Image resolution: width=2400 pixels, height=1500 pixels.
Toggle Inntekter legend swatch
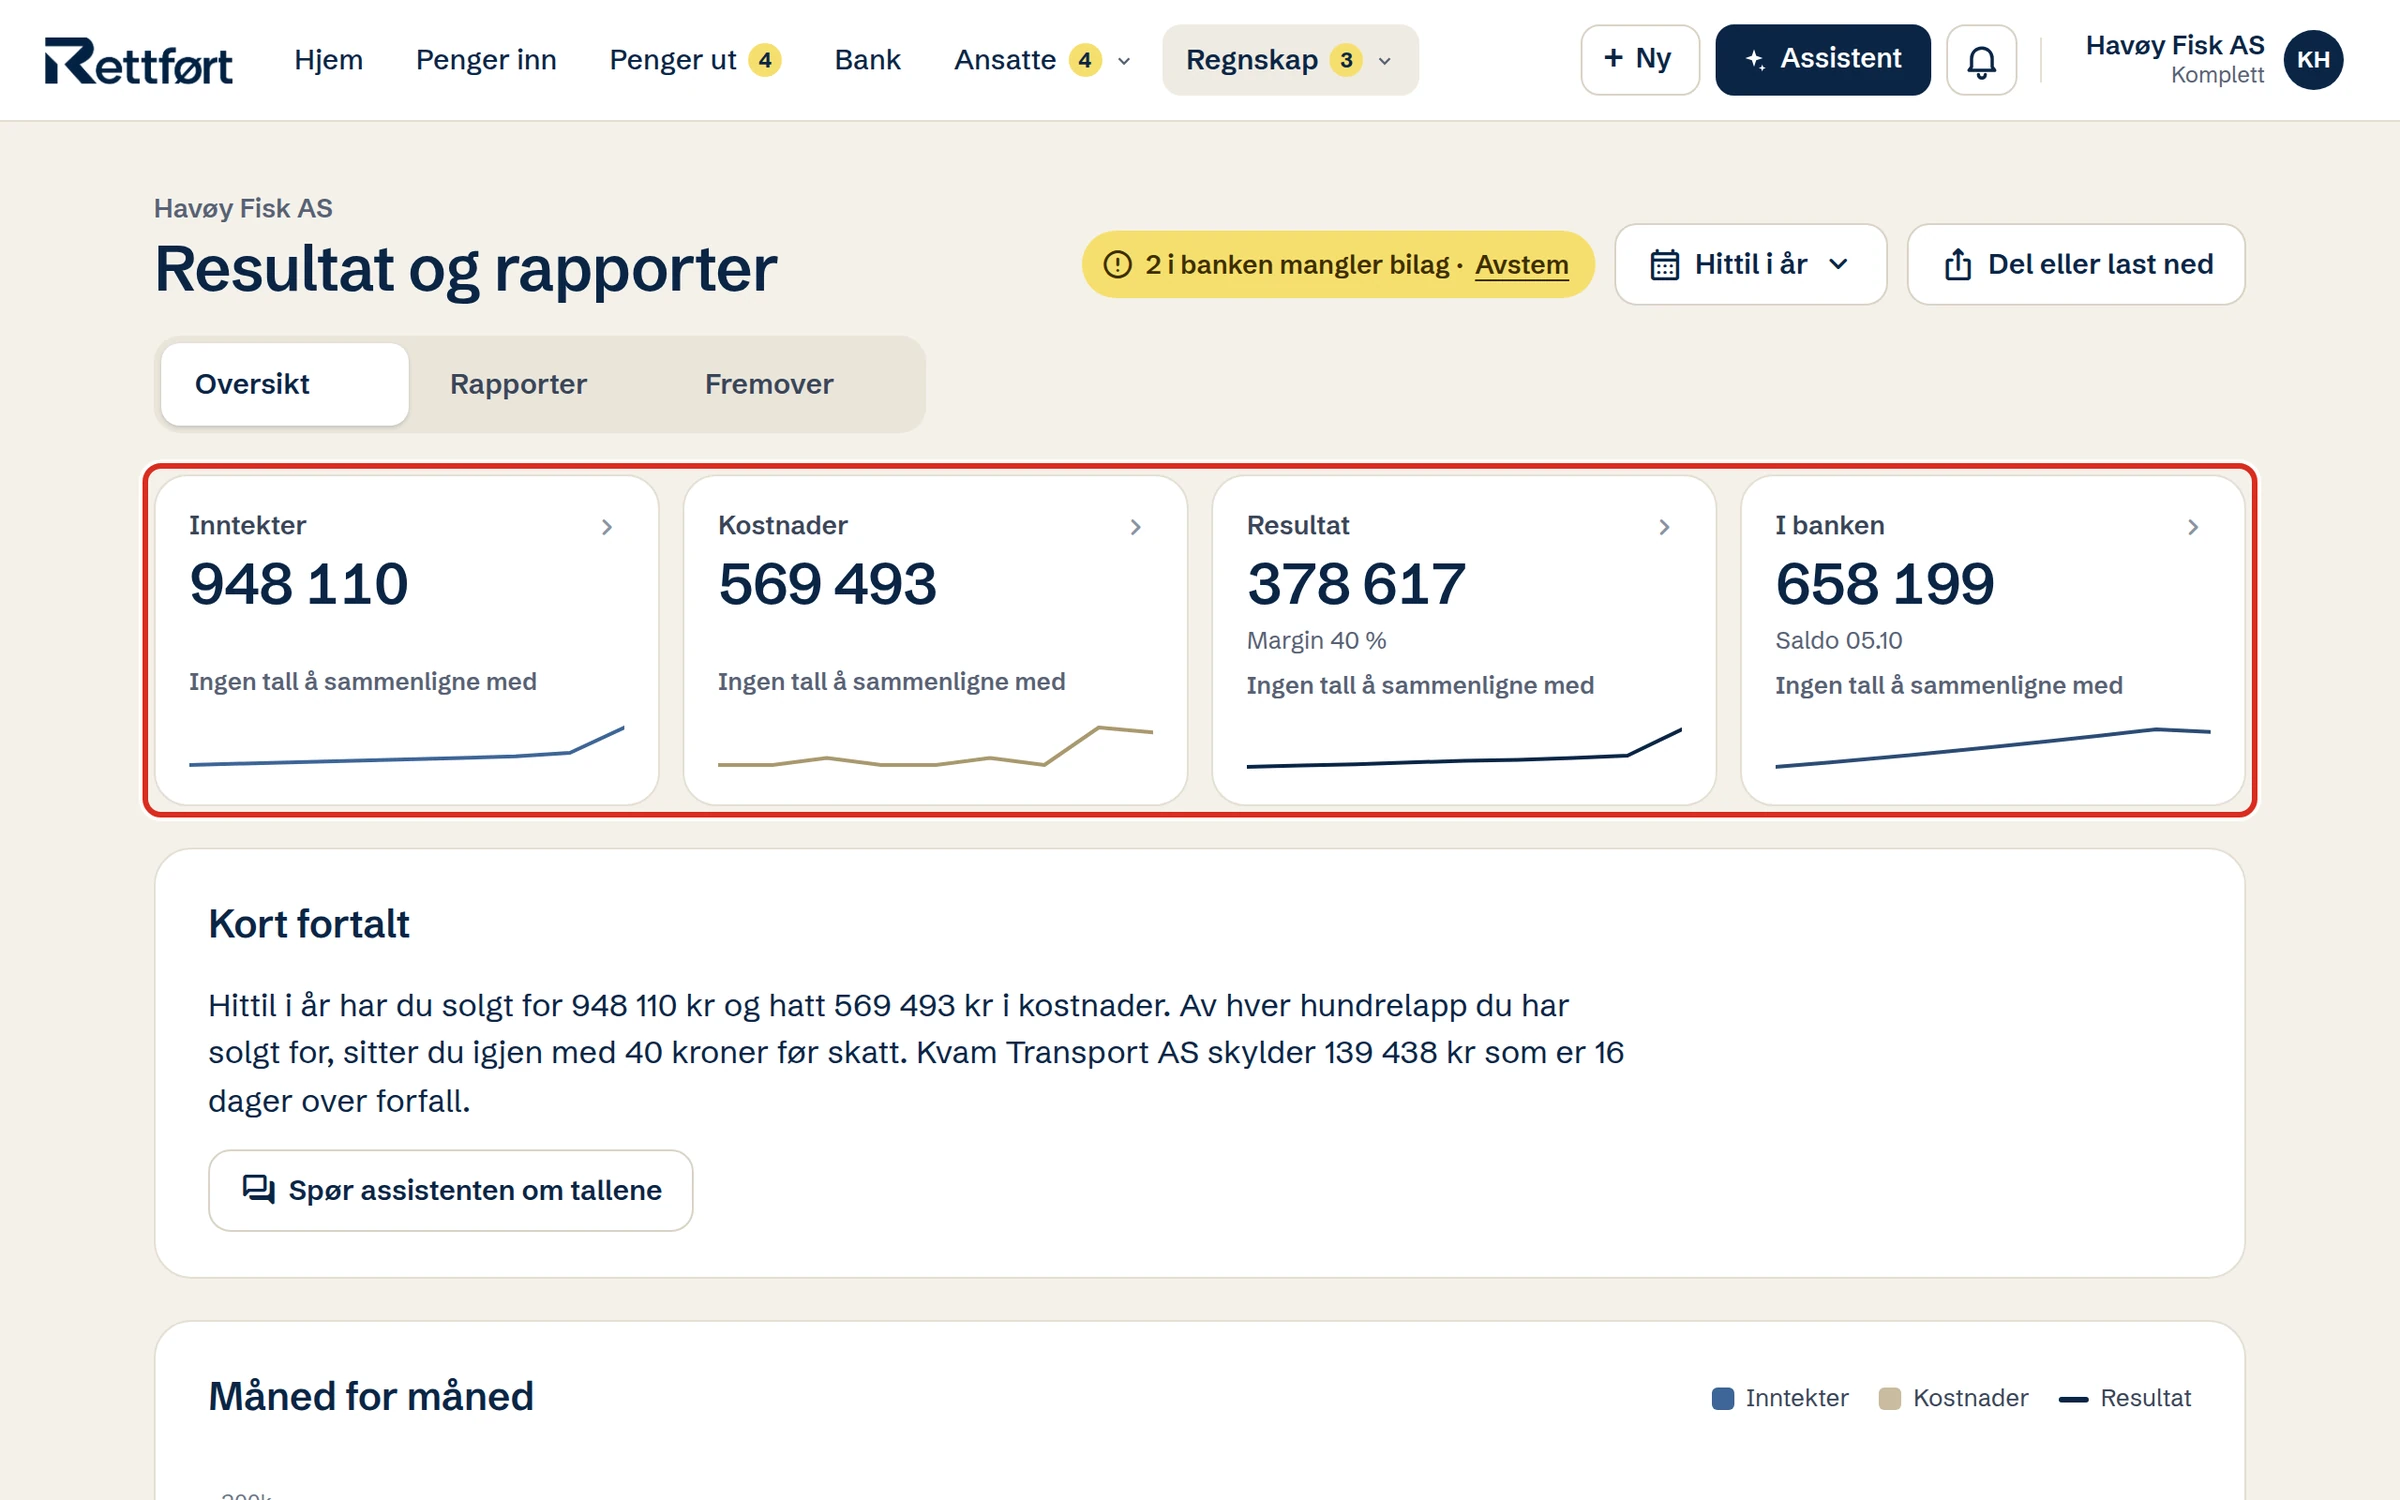(x=1722, y=1398)
